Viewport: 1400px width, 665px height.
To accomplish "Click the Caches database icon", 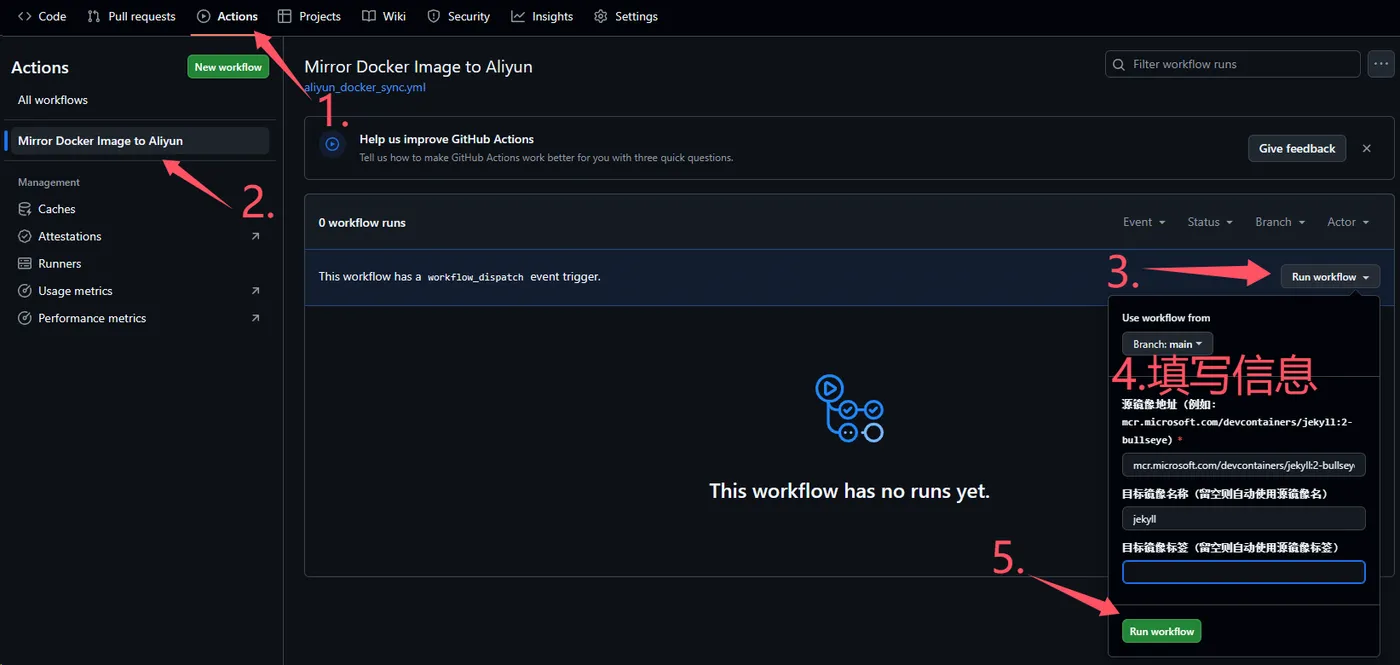I will (x=25, y=209).
